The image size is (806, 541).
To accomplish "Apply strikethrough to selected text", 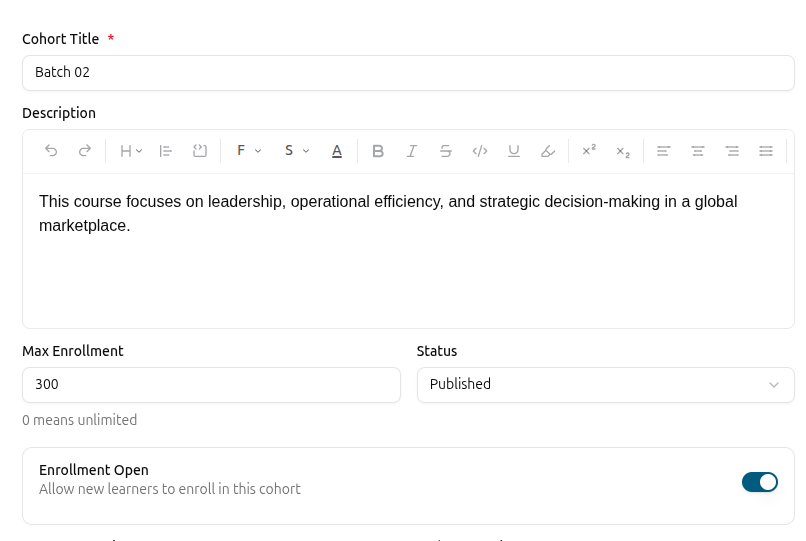I will [x=446, y=151].
